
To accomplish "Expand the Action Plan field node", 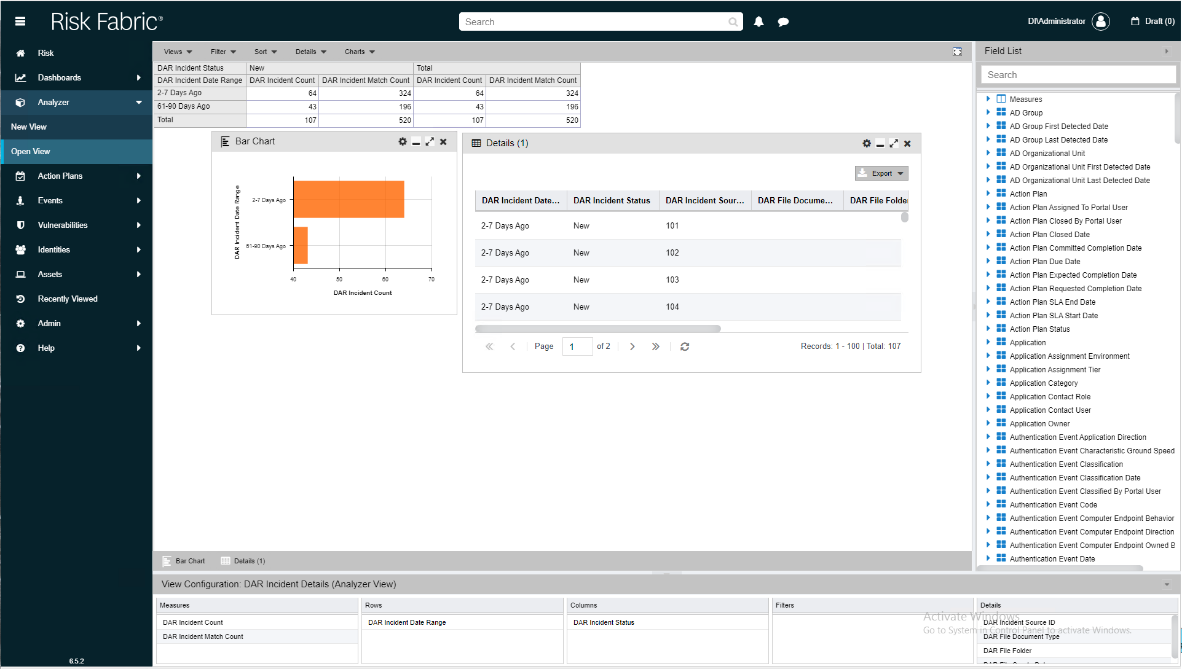I will [988, 194].
